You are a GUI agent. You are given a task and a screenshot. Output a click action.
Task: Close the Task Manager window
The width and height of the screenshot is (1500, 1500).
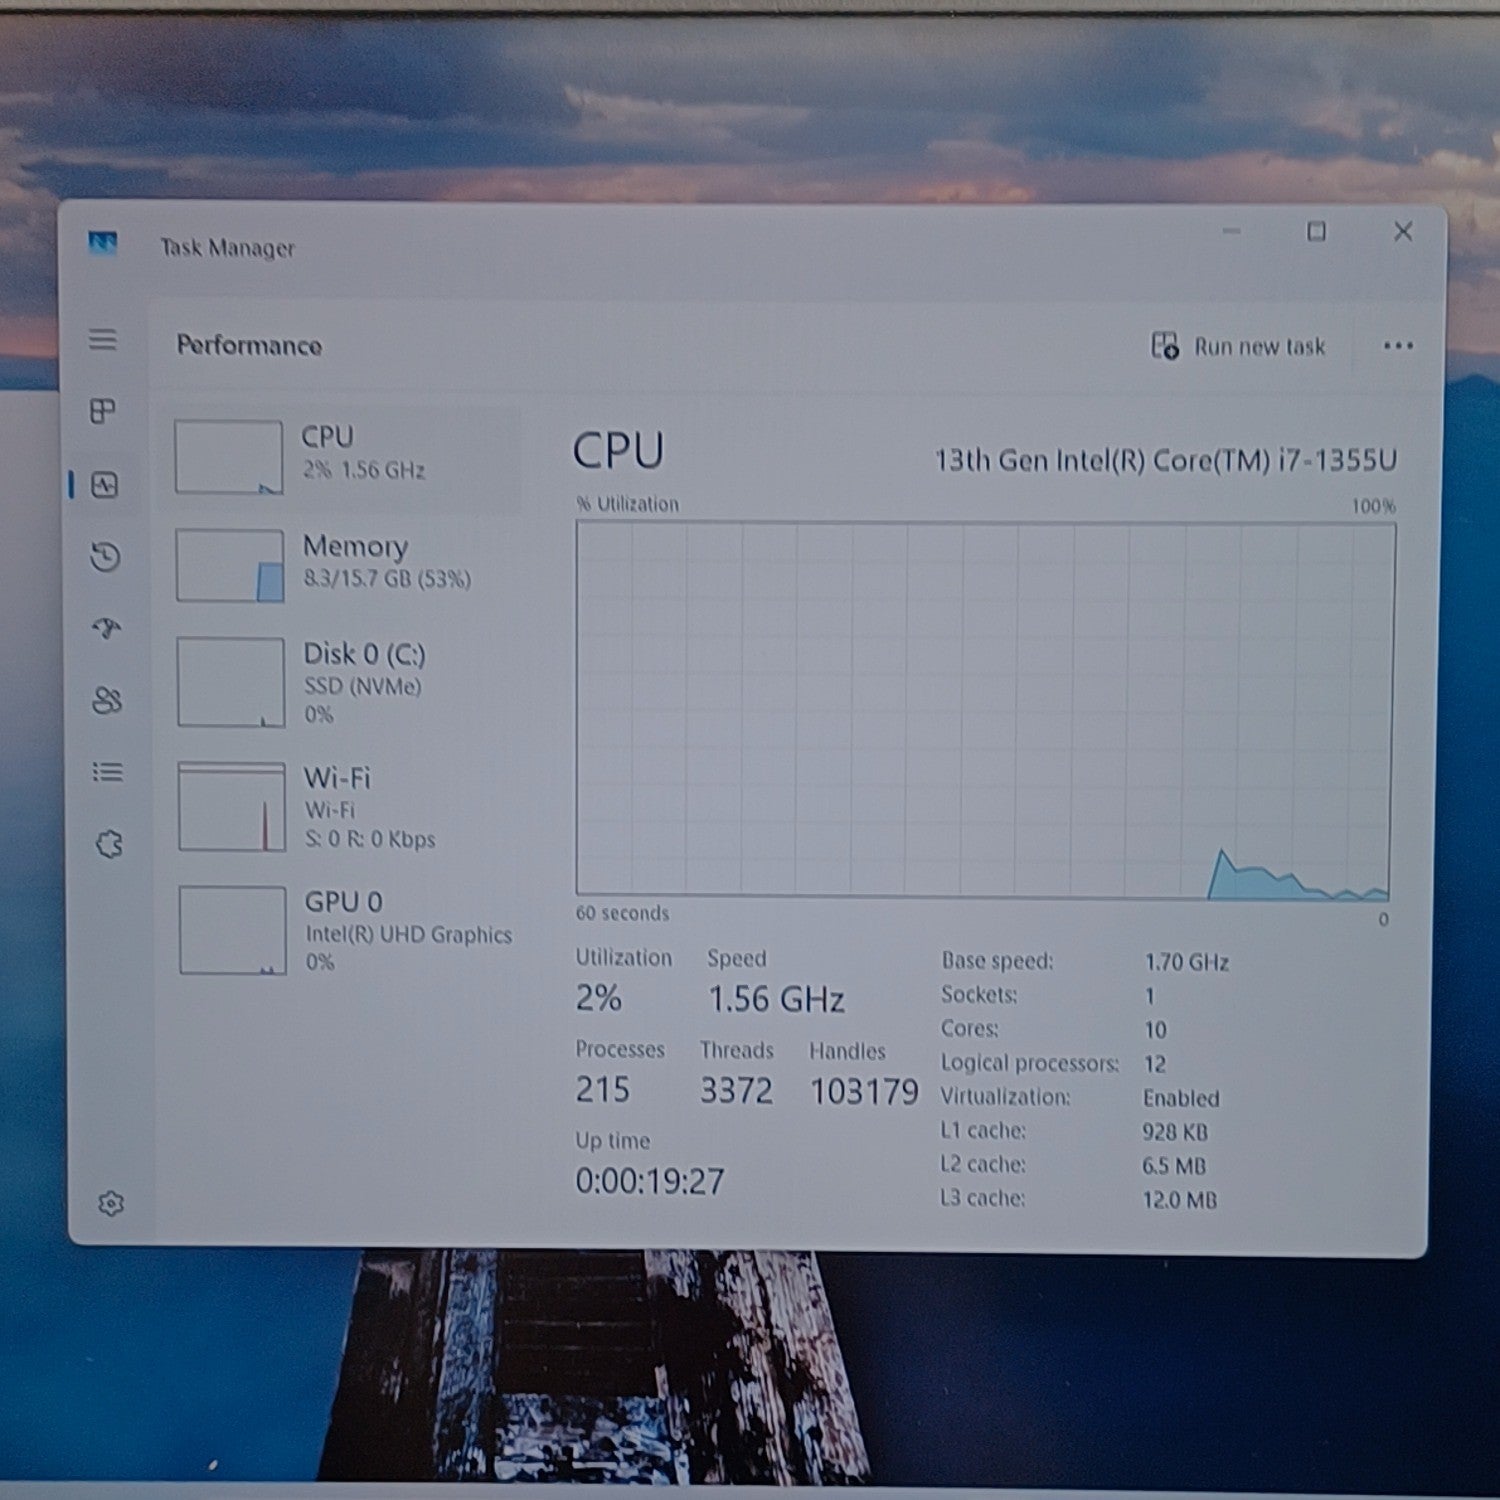coord(1403,231)
